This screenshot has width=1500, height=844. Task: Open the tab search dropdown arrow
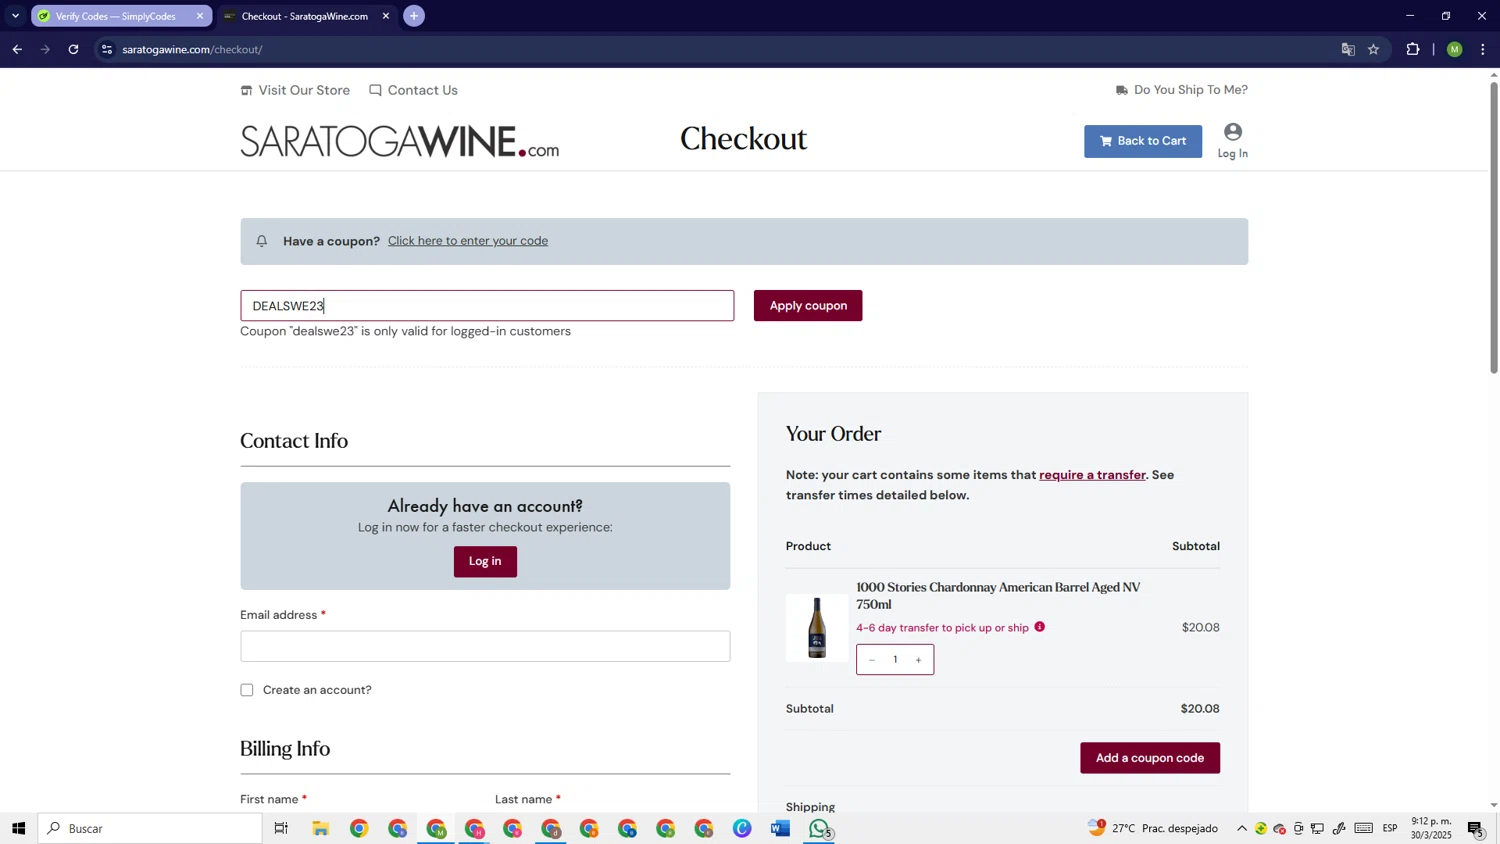15,16
